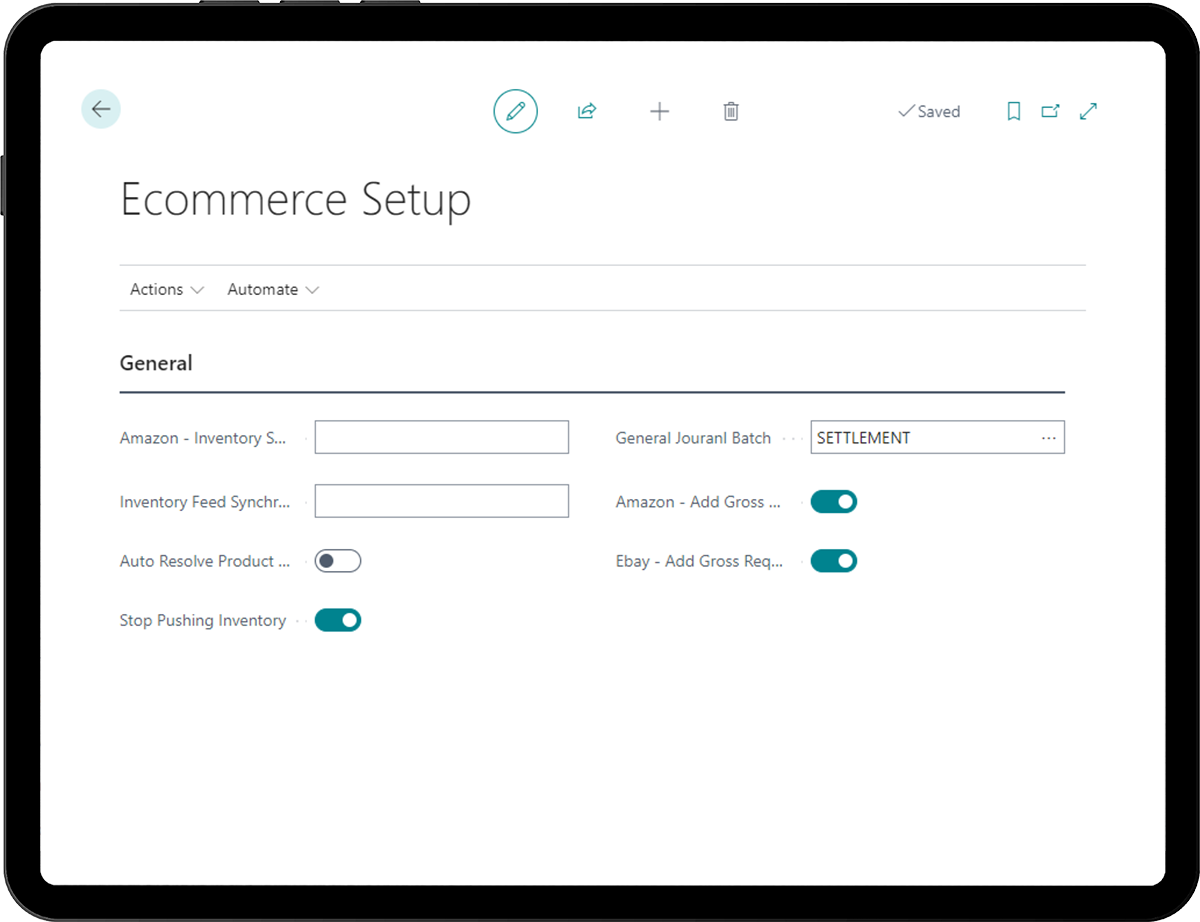Disable Stop Pushing Inventory toggle
Viewport: 1200px width, 922px height.
coord(337,620)
